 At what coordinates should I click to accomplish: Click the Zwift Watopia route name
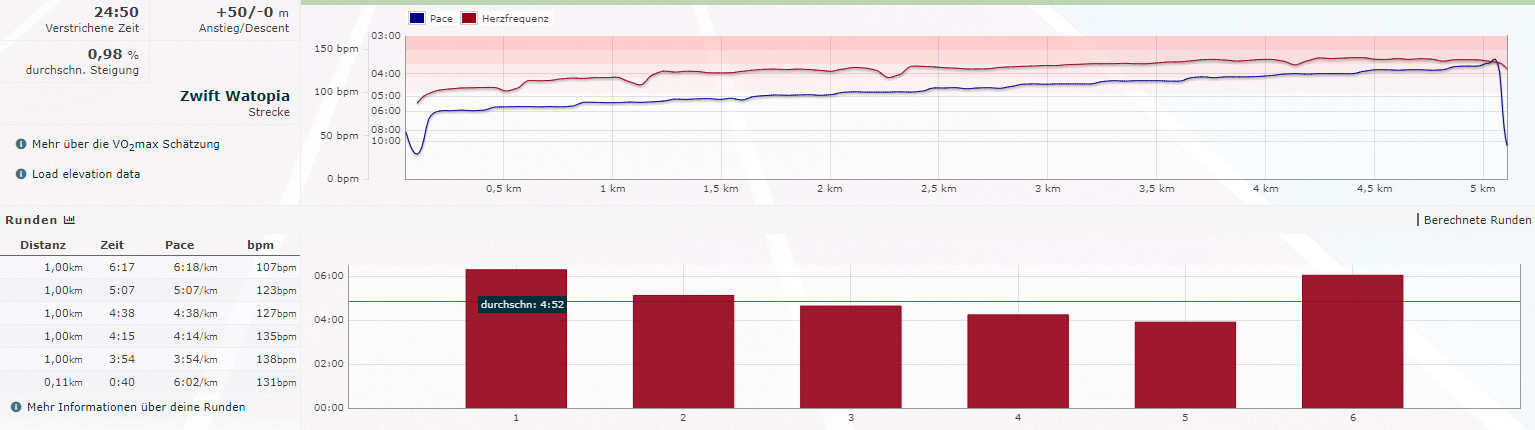point(234,97)
